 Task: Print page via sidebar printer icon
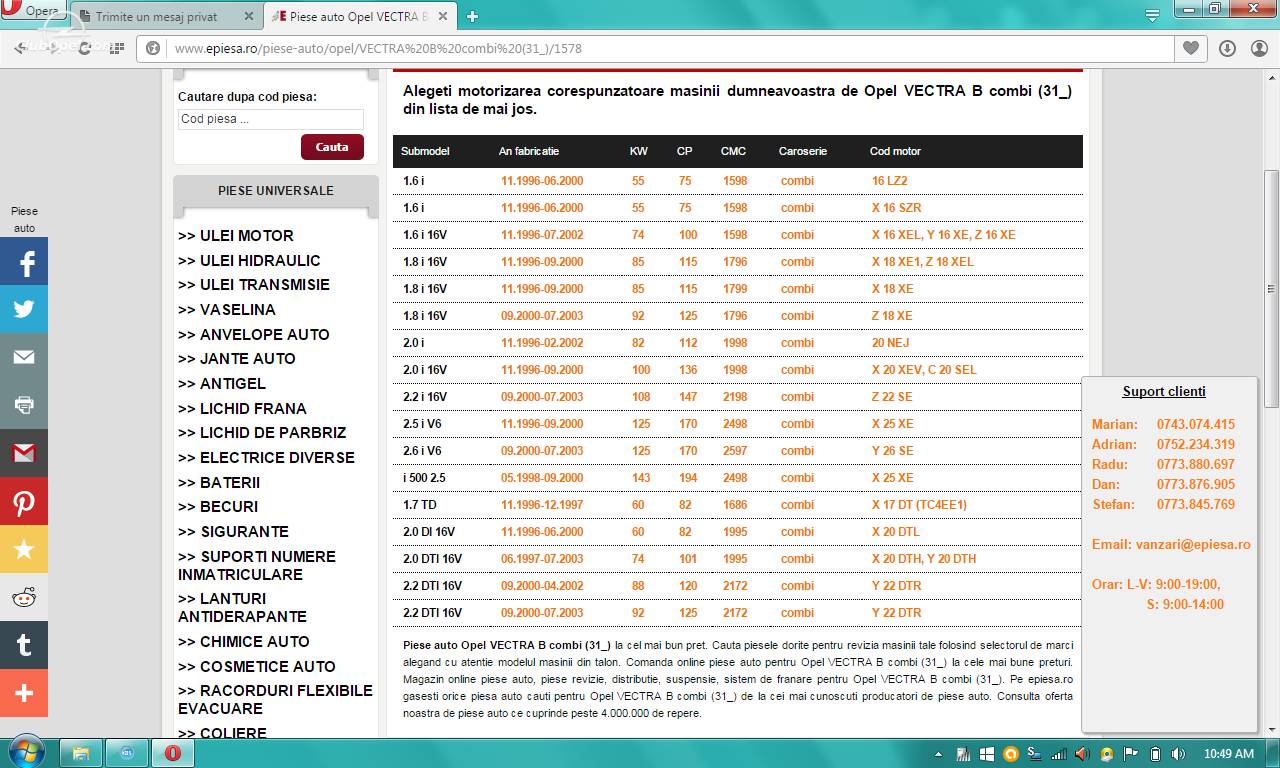point(24,405)
